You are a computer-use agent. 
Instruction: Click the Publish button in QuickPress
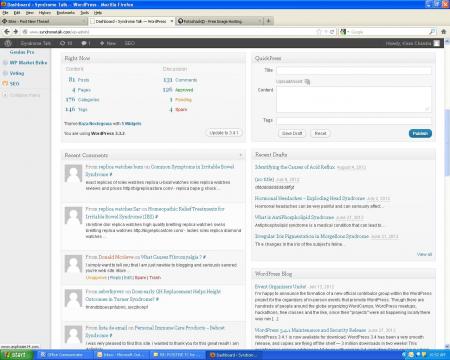pyautogui.click(x=420, y=133)
